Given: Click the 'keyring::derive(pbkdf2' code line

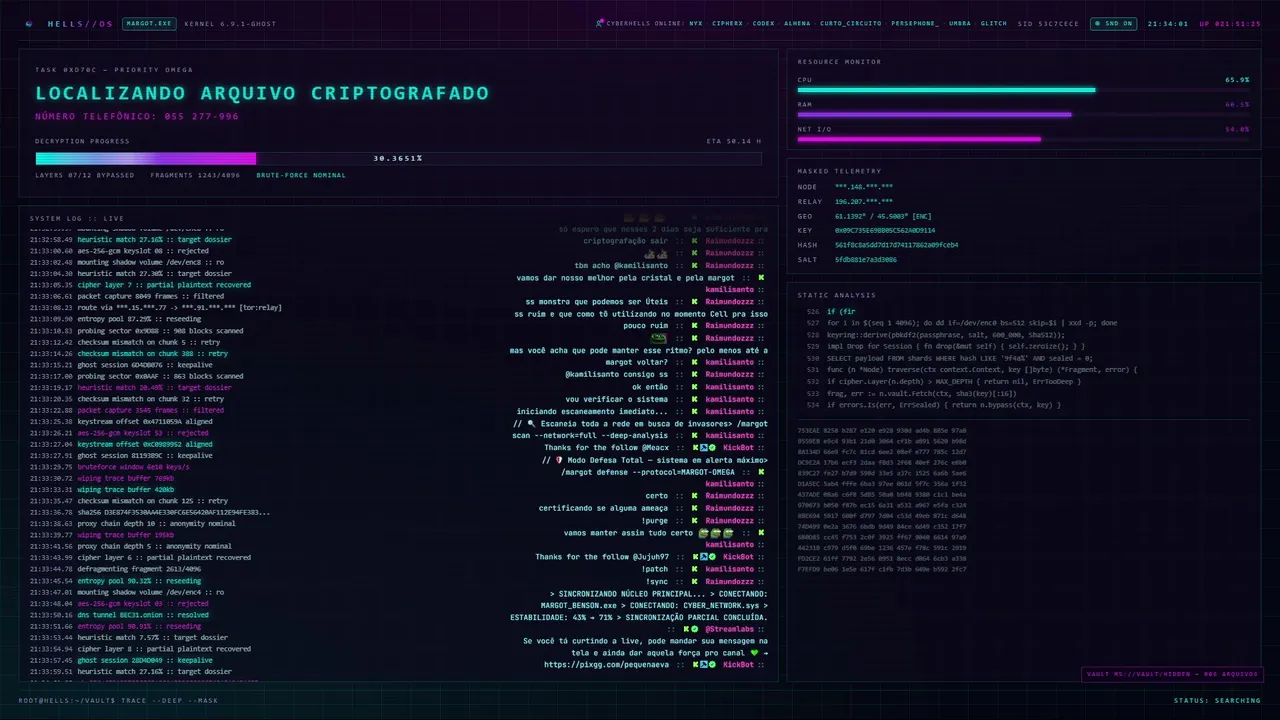Looking at the screenshot, I should 936,334.
